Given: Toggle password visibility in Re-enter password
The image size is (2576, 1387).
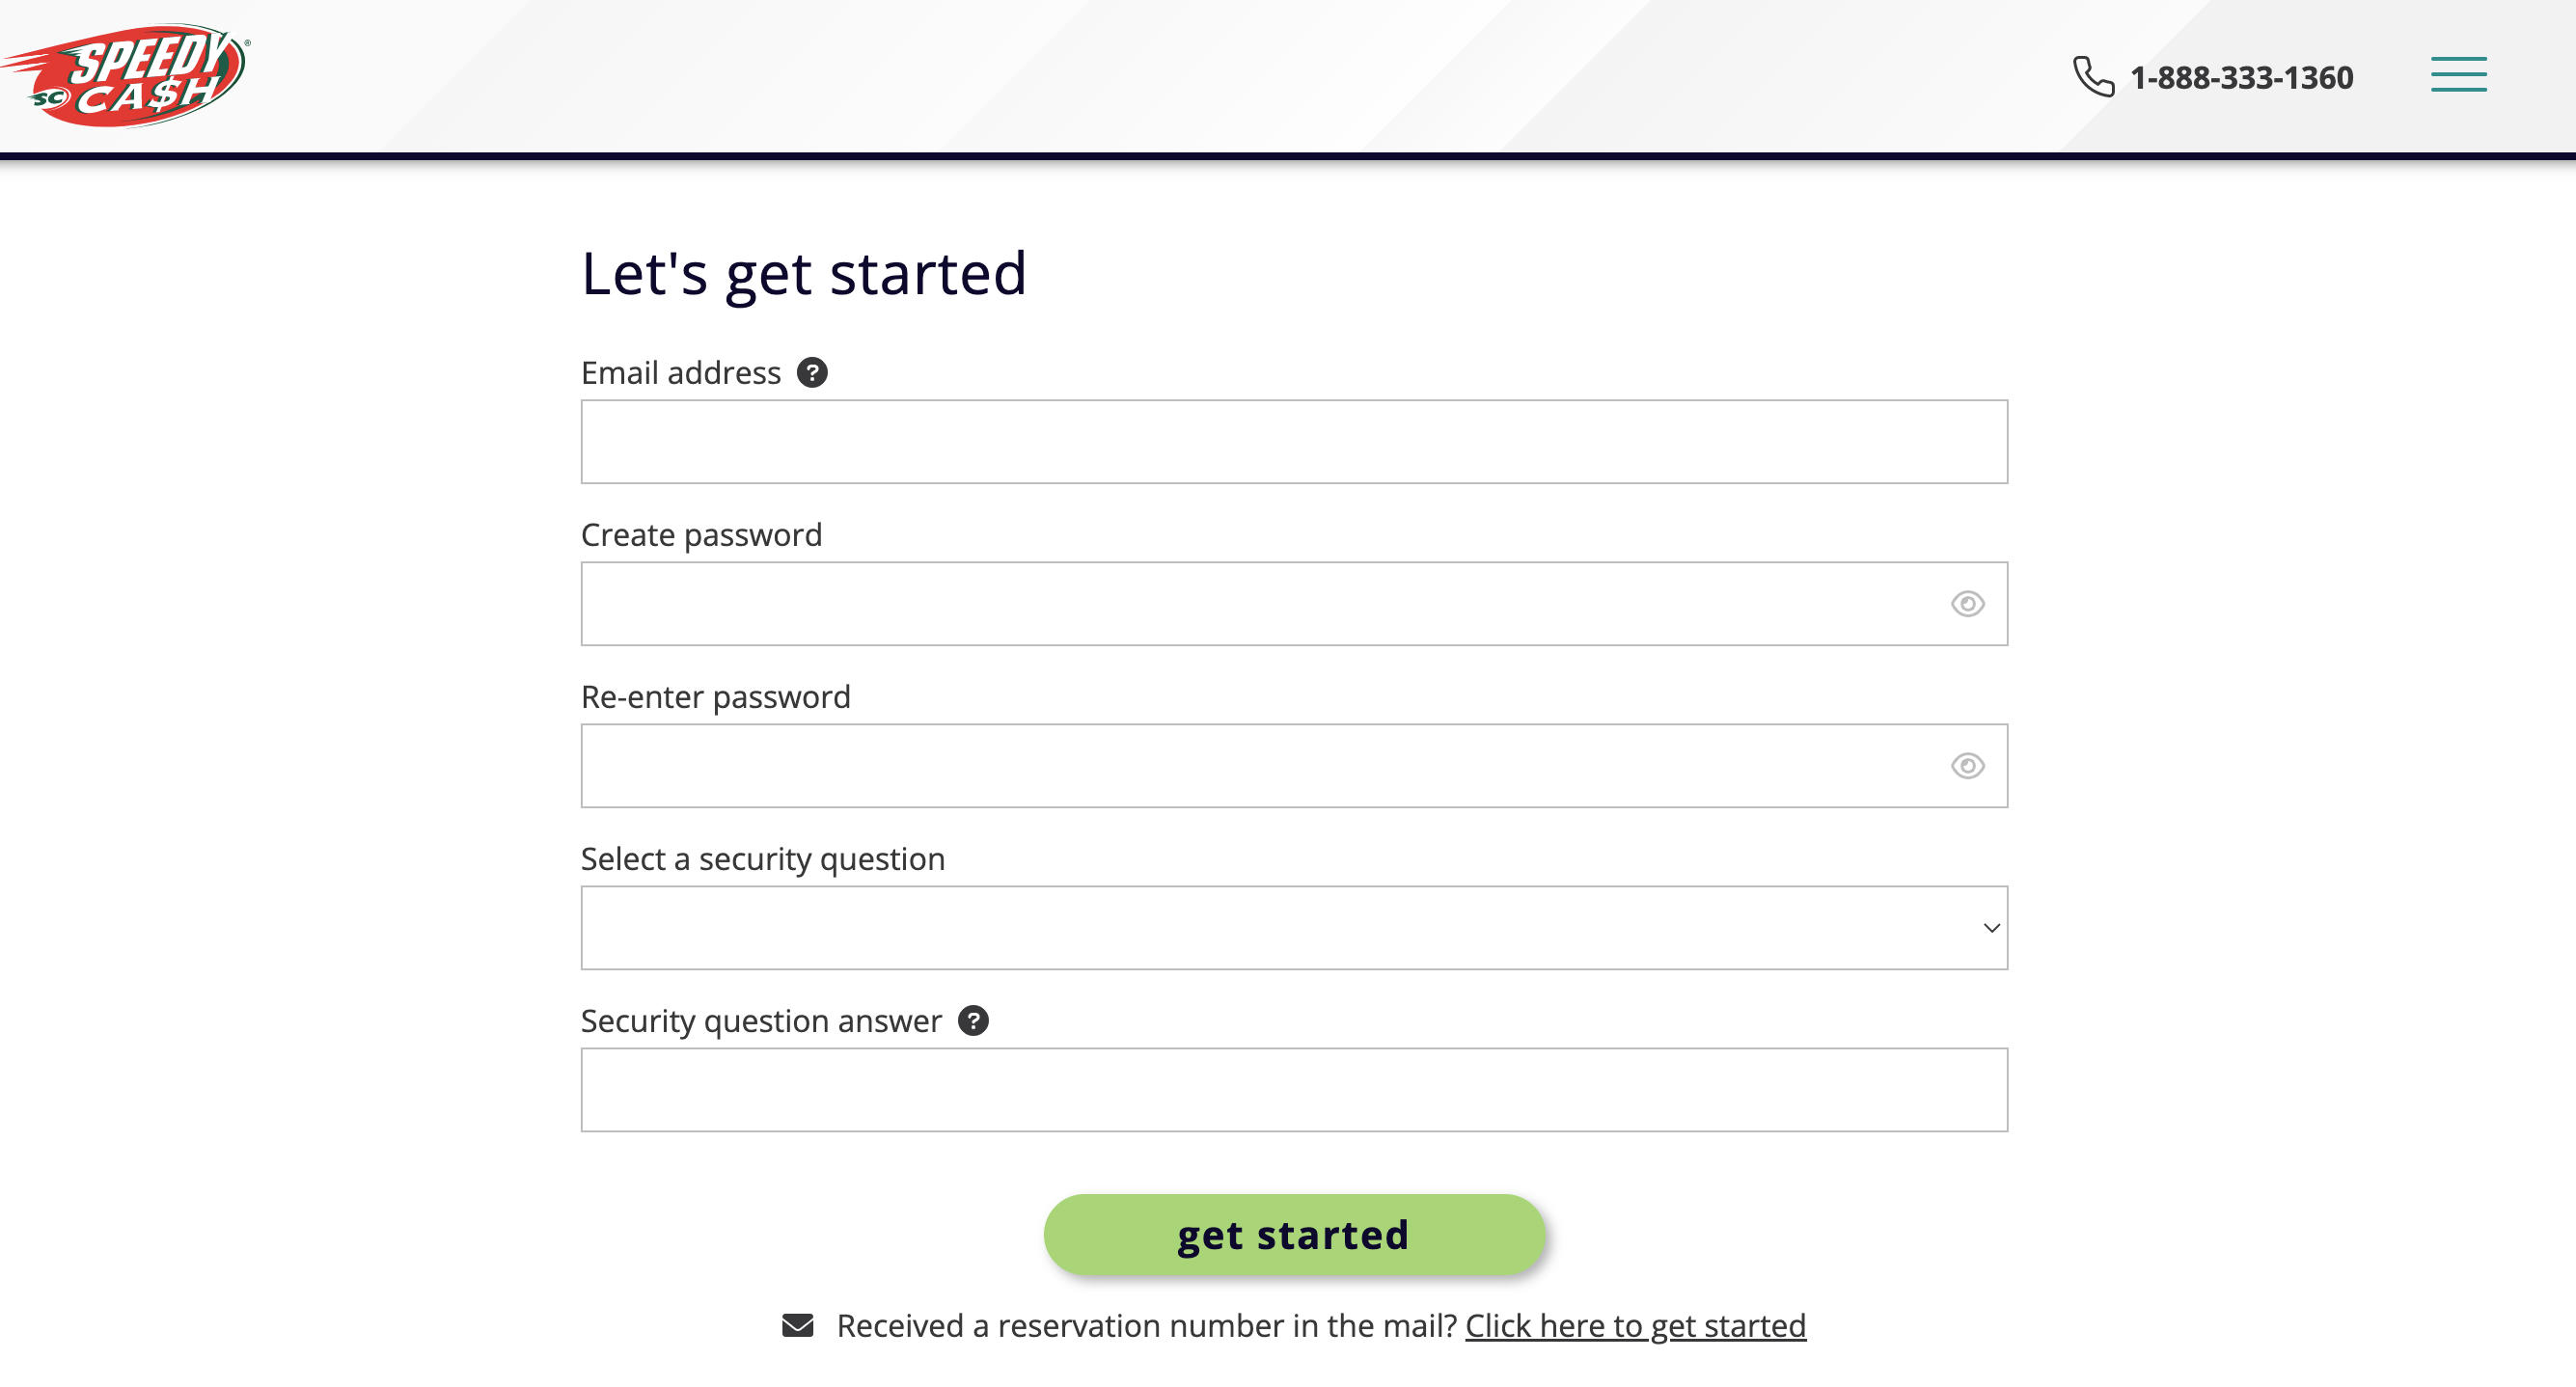Looking at the screenshot, I should point(1966,765).
